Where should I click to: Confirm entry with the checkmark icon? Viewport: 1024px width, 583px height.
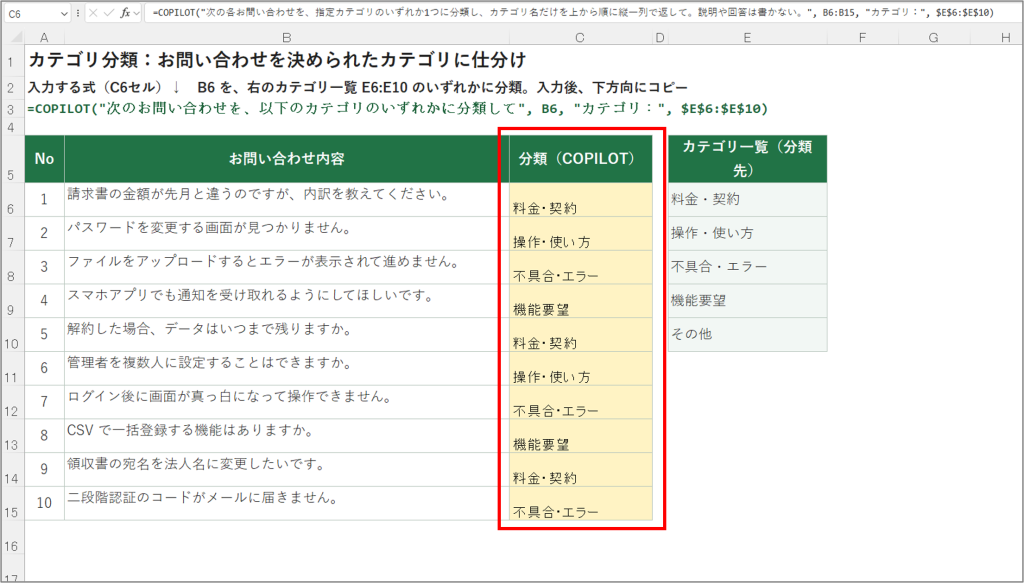[109, 13]
